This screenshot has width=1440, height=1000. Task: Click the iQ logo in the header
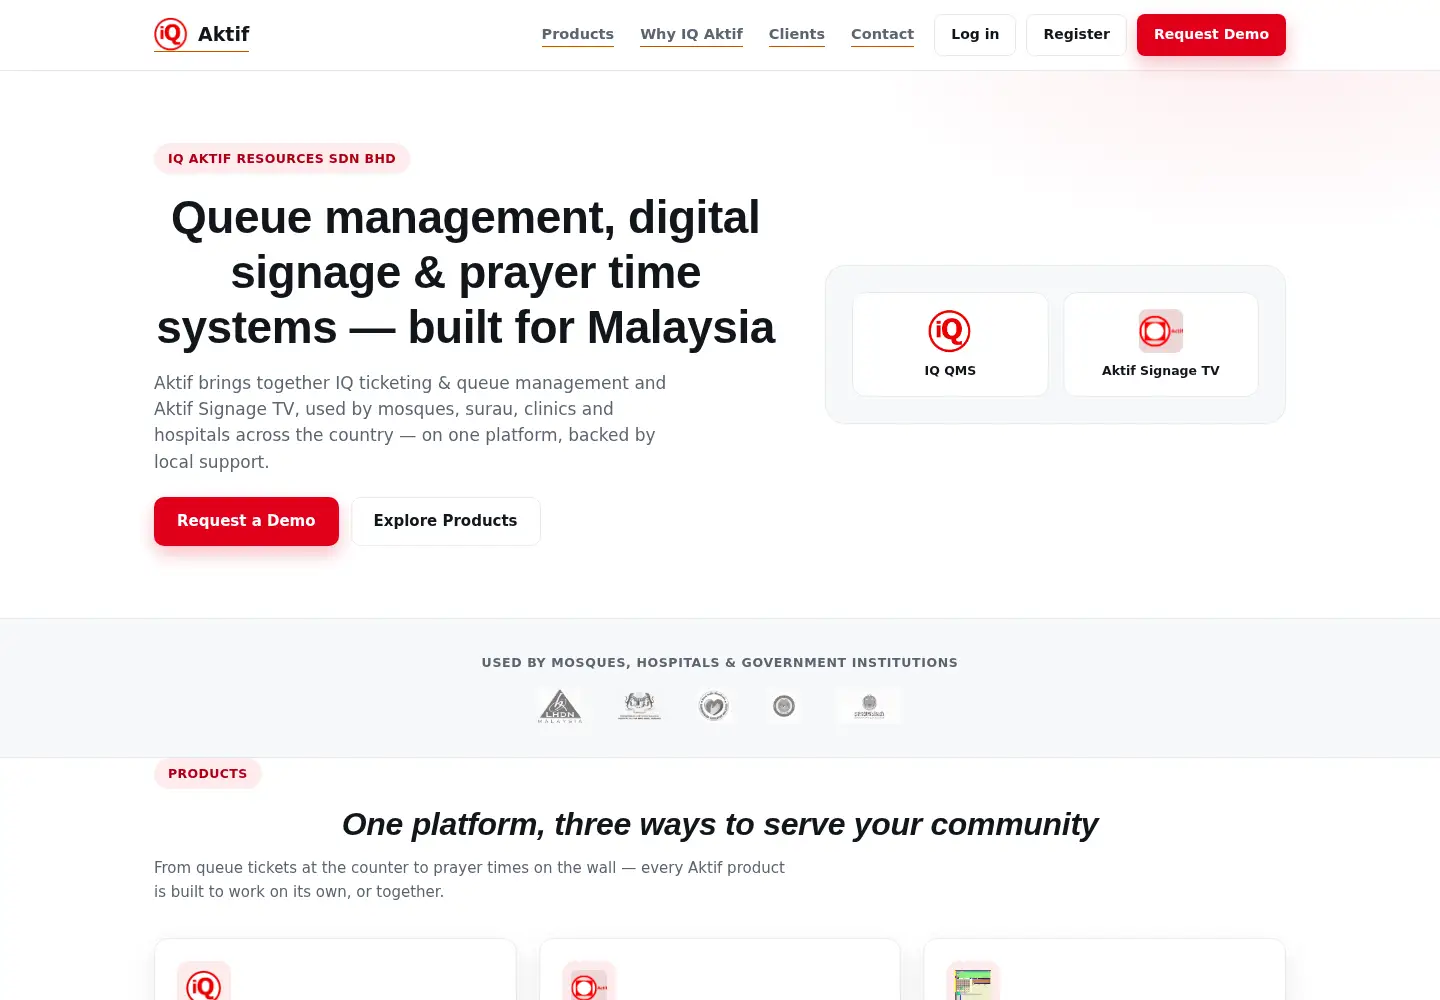(x=171, y=34)
